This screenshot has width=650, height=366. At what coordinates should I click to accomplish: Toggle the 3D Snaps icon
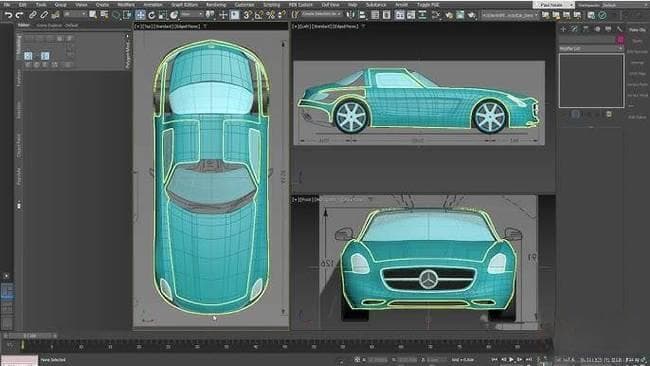[x=247, y=15]
